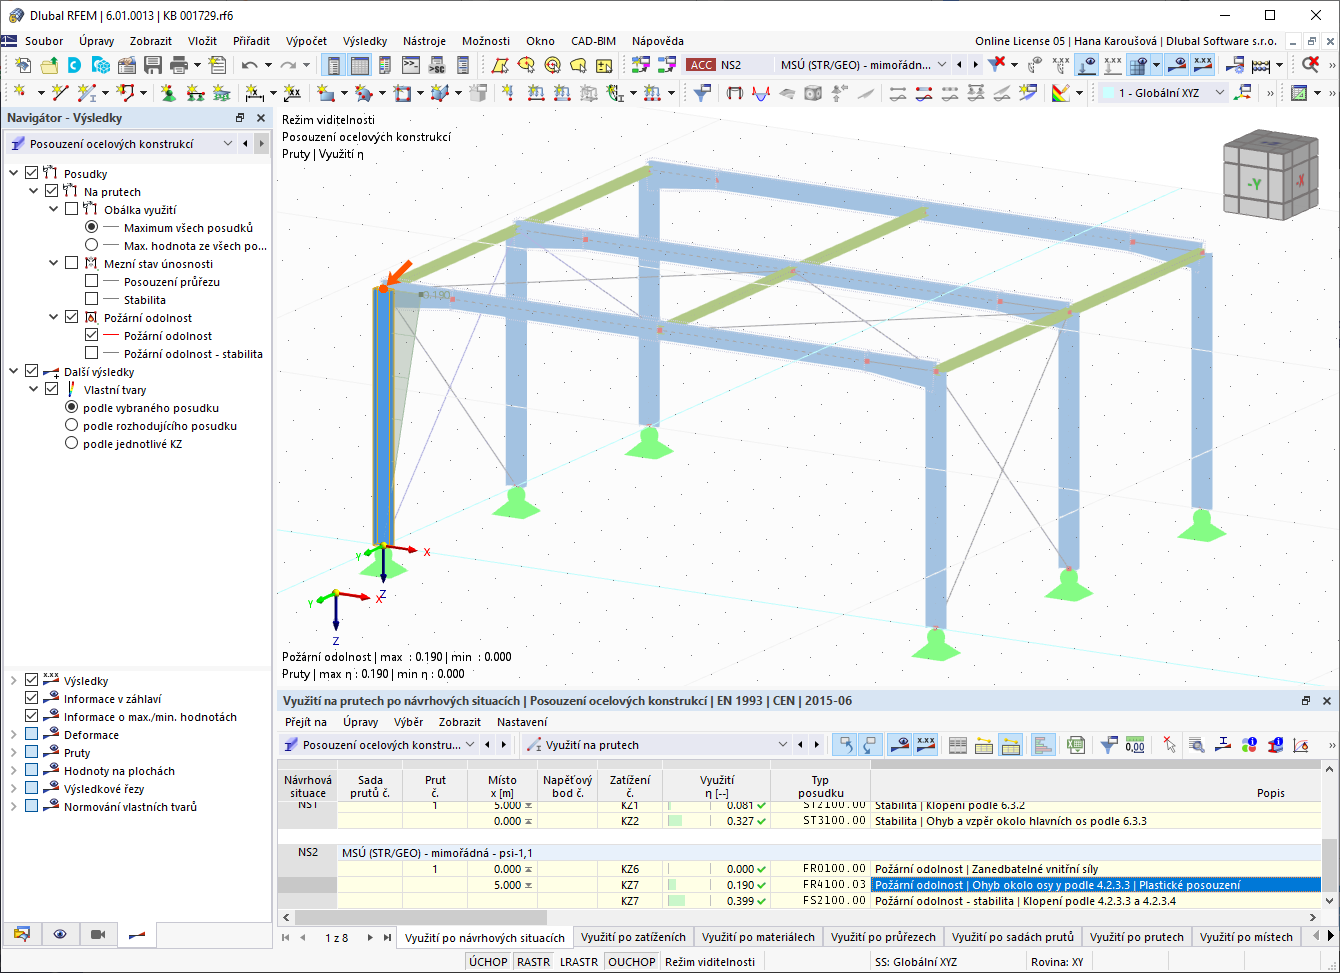Switch to Využití po zatíženích tab
The height and width of the screenshot is (973, 1340).
633,937
